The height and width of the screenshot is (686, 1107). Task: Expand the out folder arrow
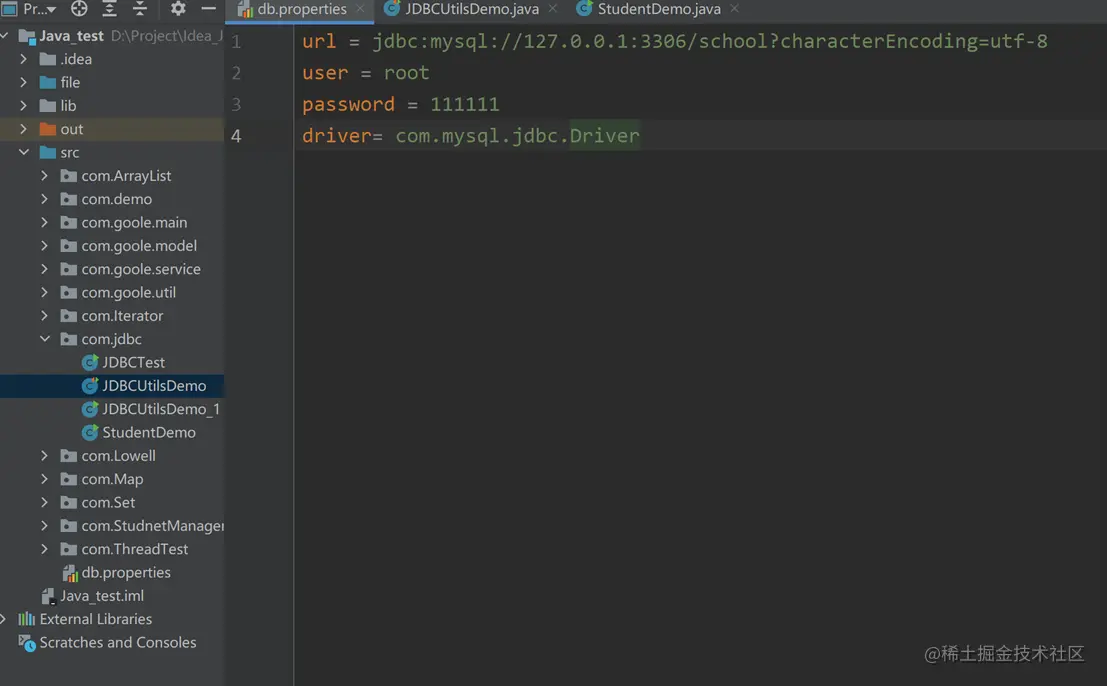pyautogui.click(x=23, y=128)
